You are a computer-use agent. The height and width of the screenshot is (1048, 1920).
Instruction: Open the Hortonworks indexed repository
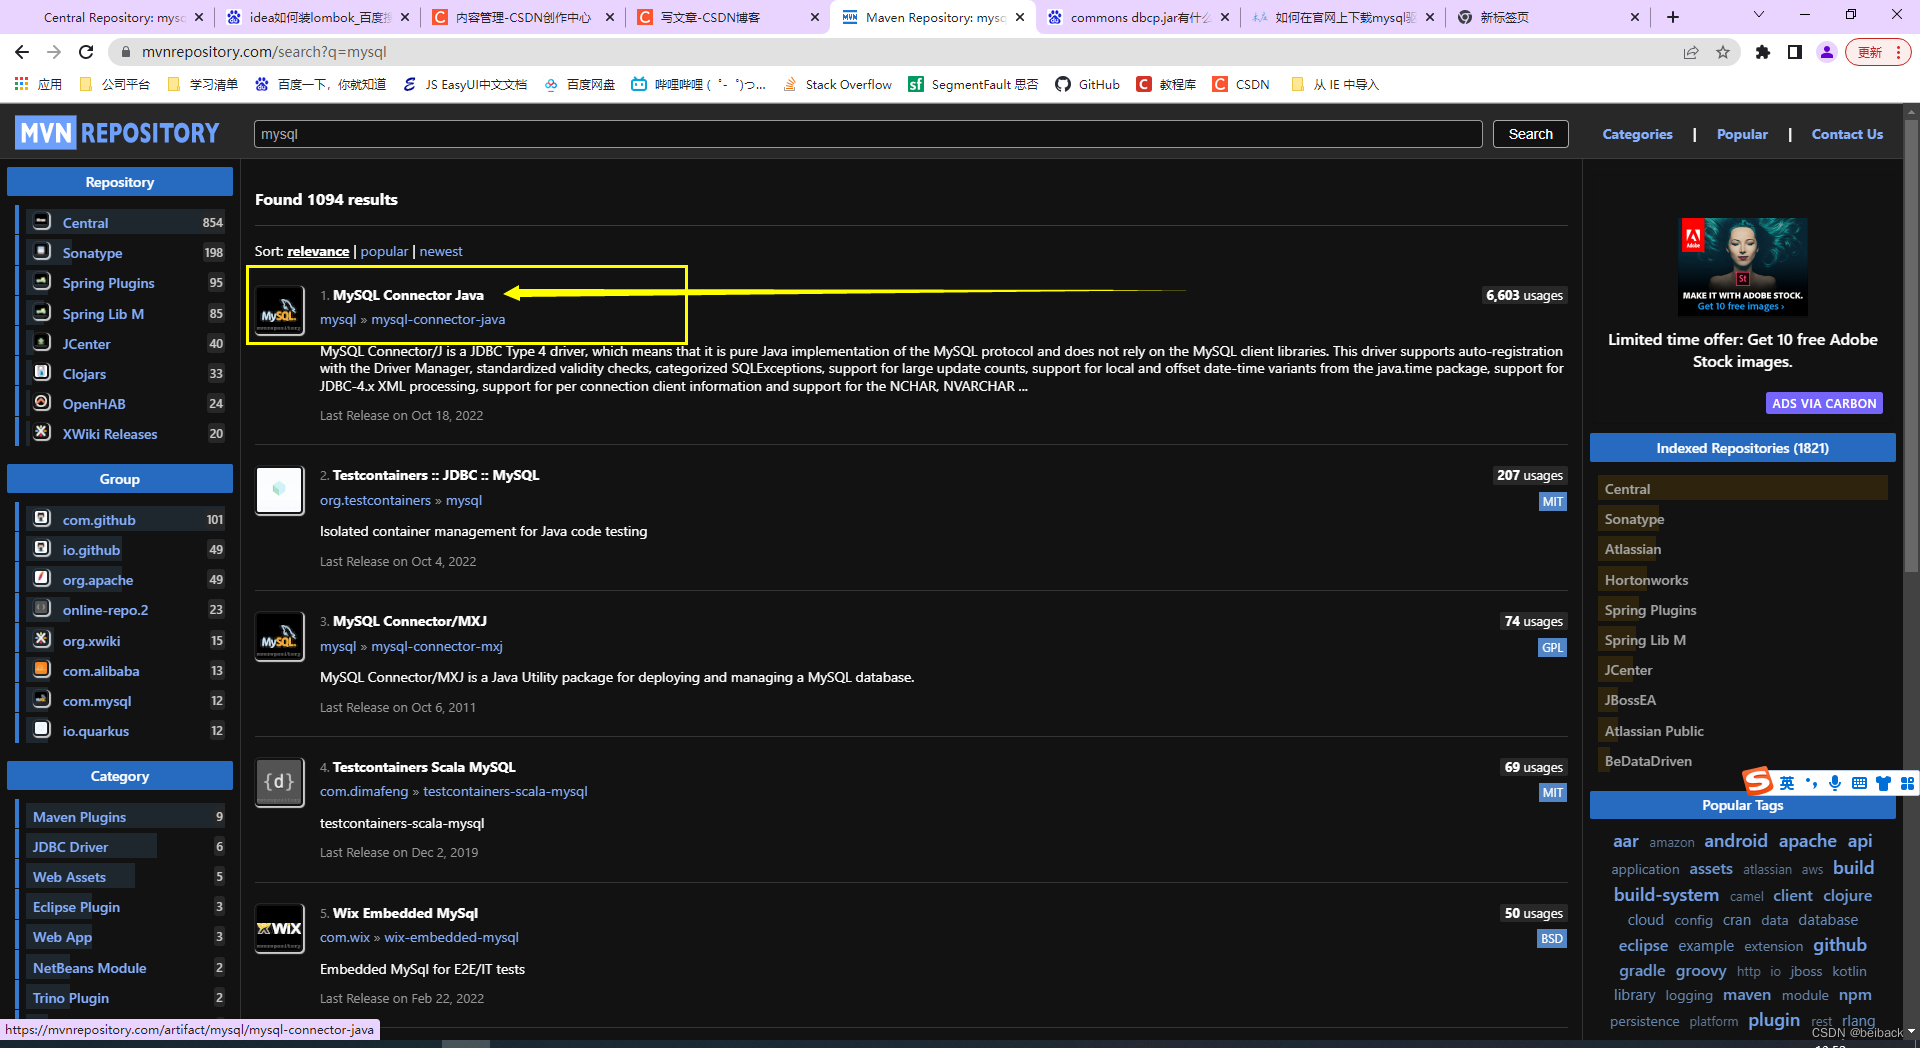click(x=1646, y=580)
